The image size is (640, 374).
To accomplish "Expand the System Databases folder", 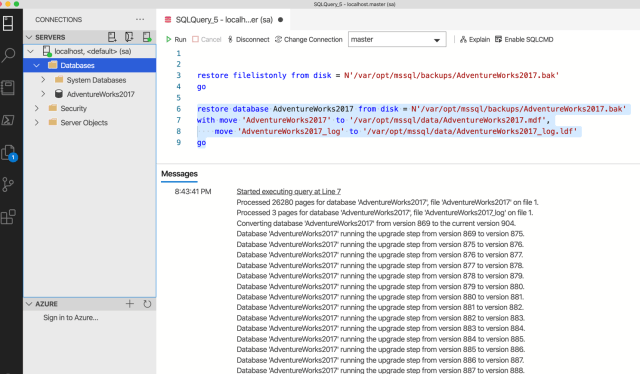I will point(43,80).
